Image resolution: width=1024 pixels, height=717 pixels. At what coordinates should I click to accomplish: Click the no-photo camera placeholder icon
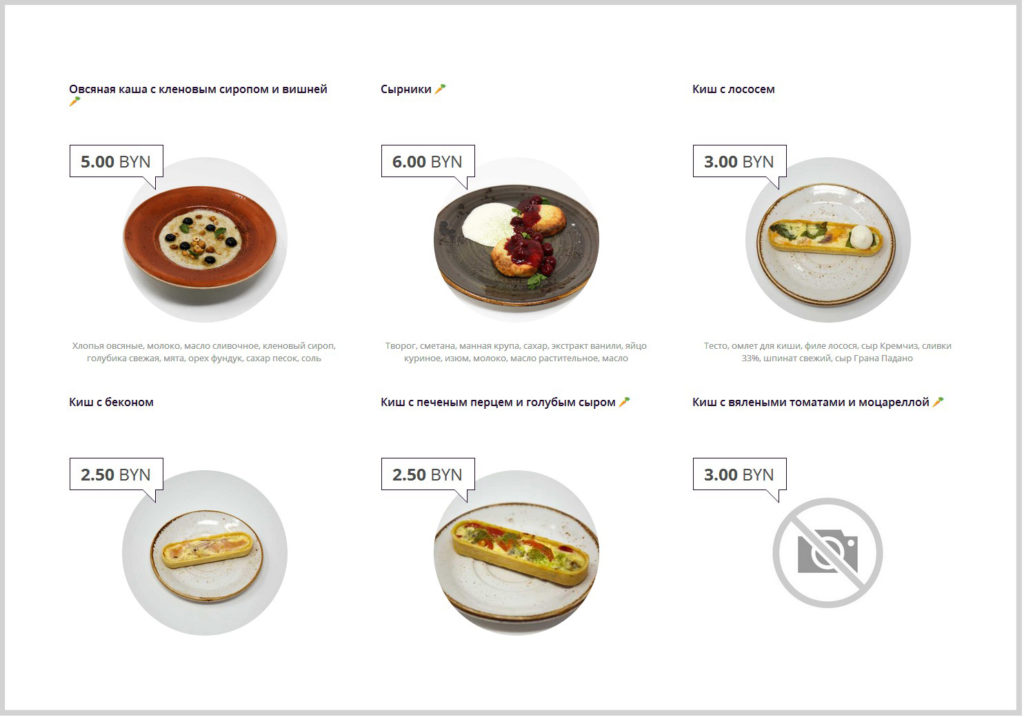pos(827,552)
